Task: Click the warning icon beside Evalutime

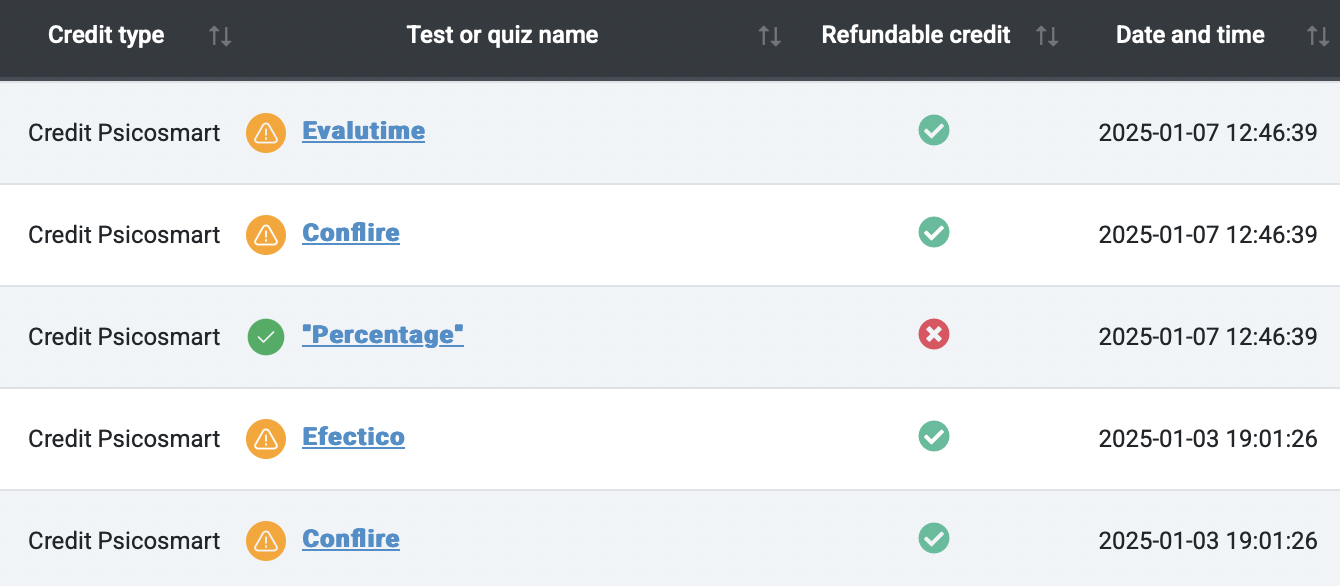Action: (266, 133)
